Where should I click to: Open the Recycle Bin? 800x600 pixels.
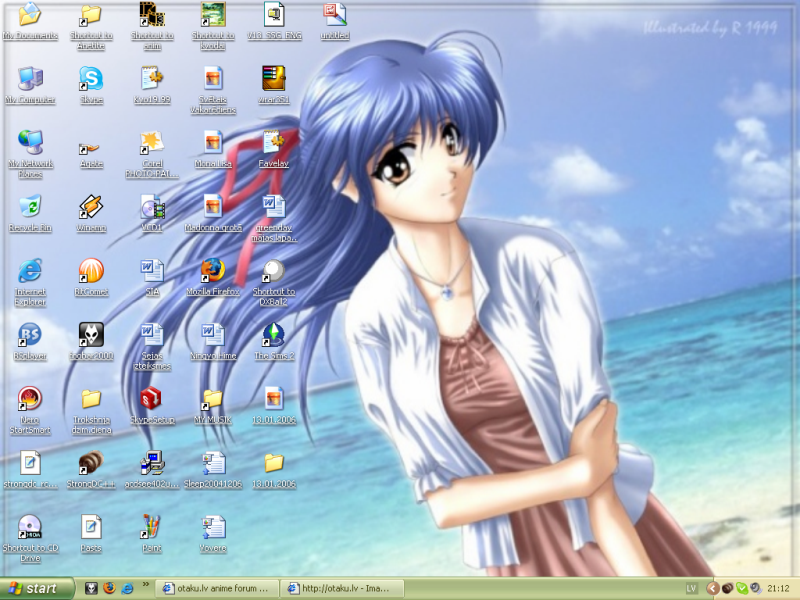30,213
